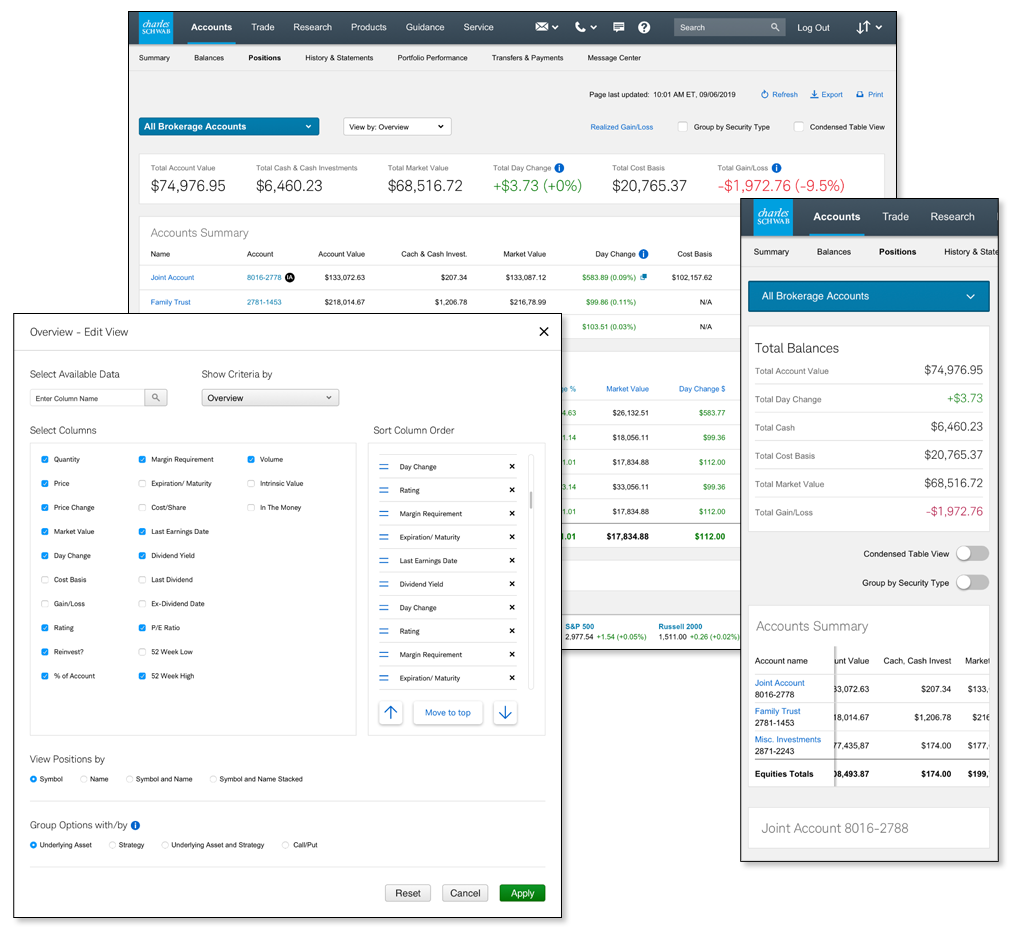Click the mail envelope icon in header

click(542, 28)
